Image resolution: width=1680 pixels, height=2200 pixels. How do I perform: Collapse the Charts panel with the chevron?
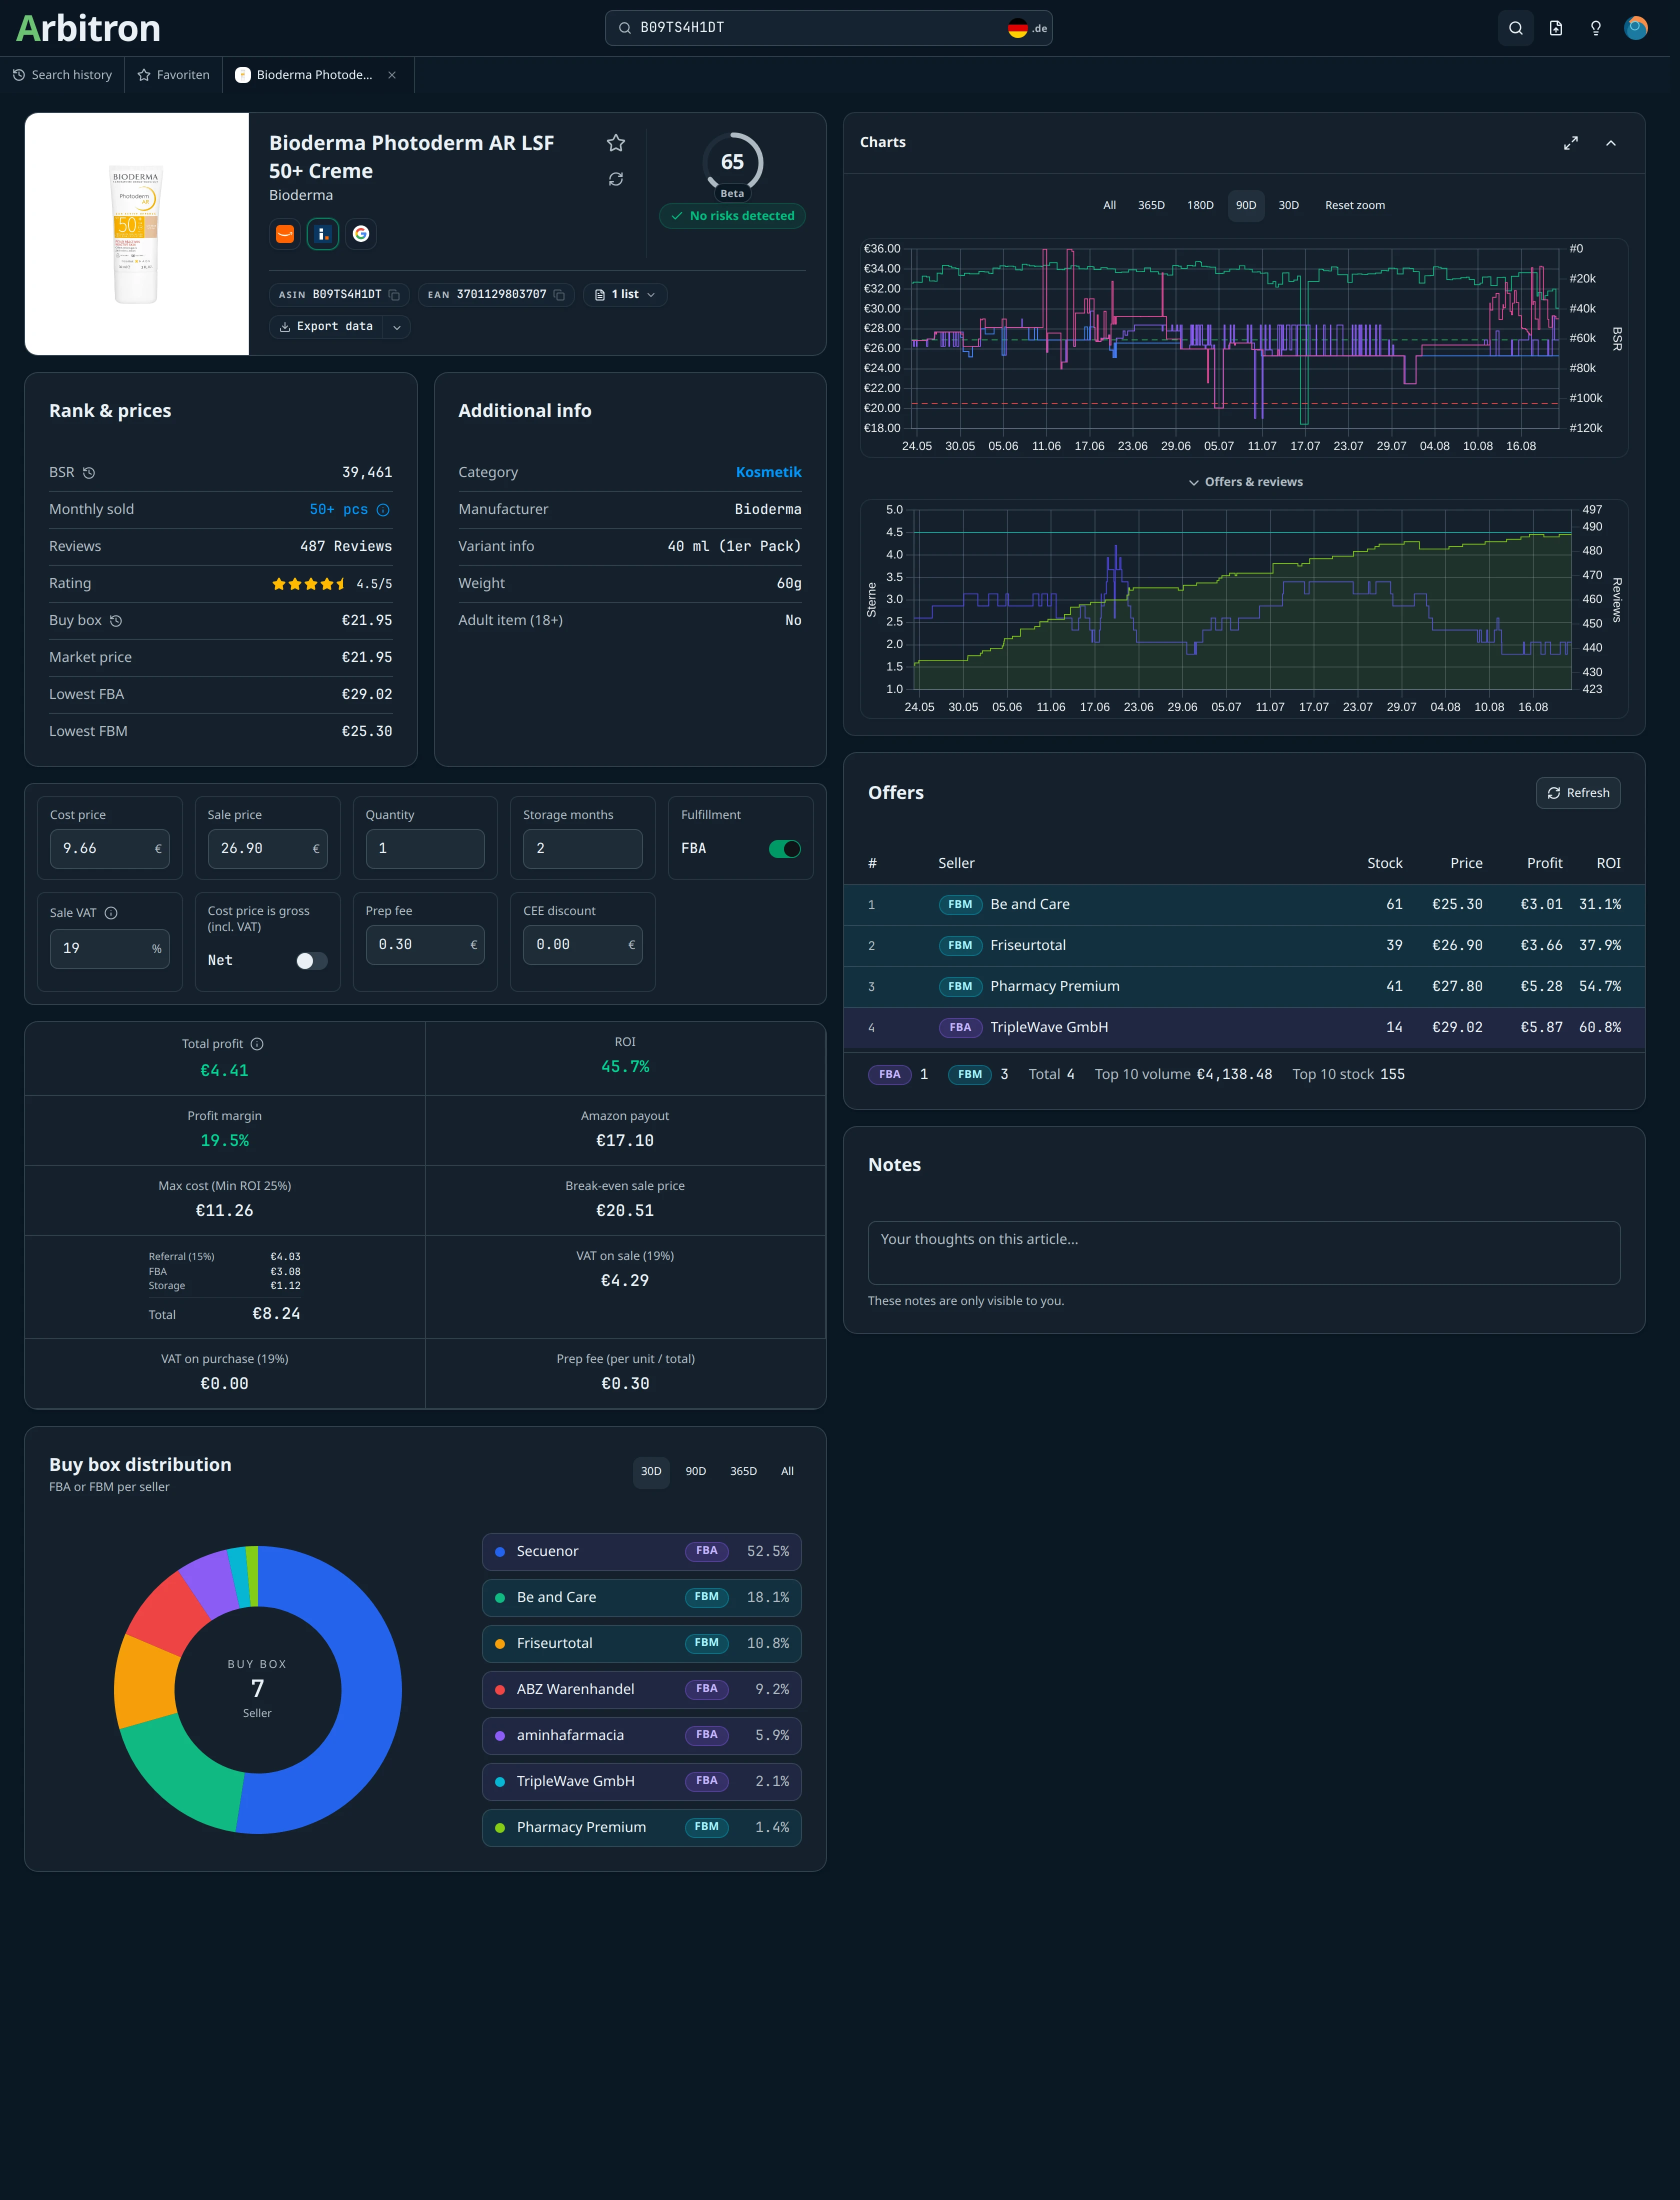click(1611, 143)
